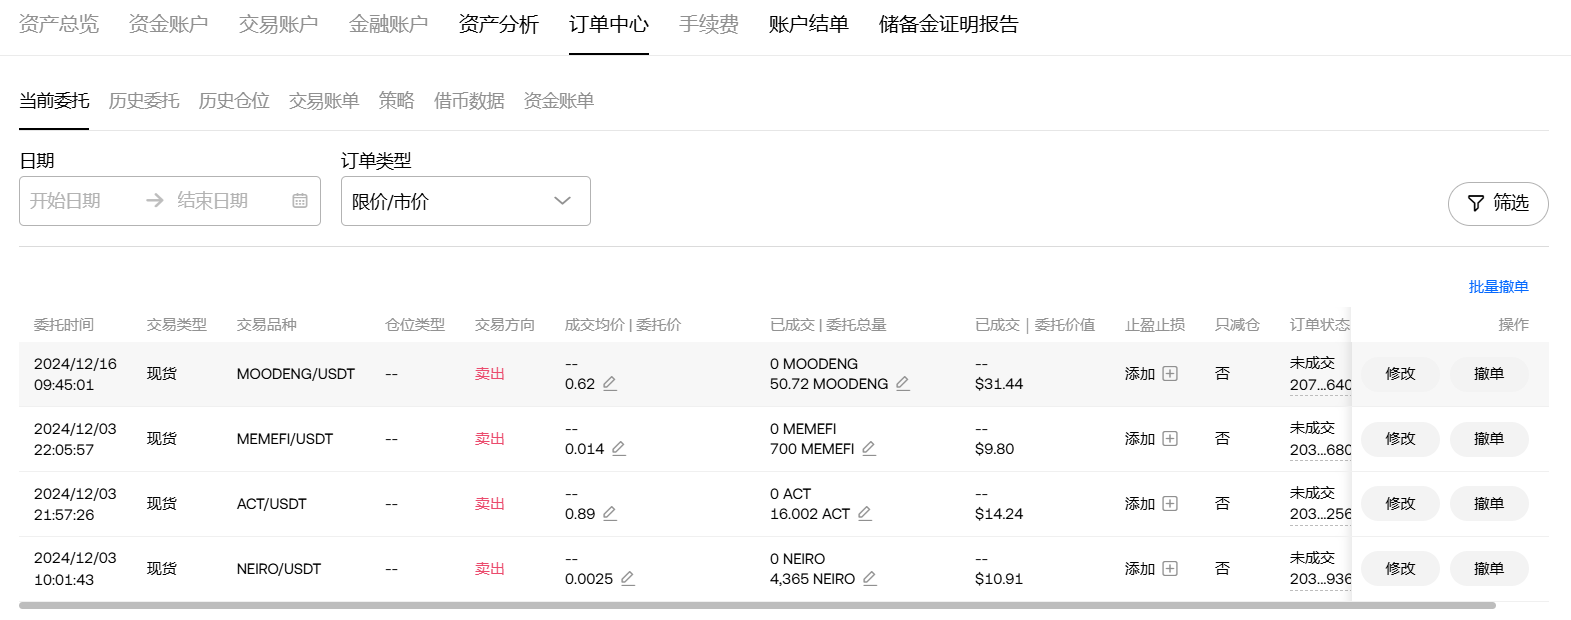Open the date picker calendar icon
The height and width of the screenshot is (620, 1571).
pyautogui.click(x=300, y=201)
